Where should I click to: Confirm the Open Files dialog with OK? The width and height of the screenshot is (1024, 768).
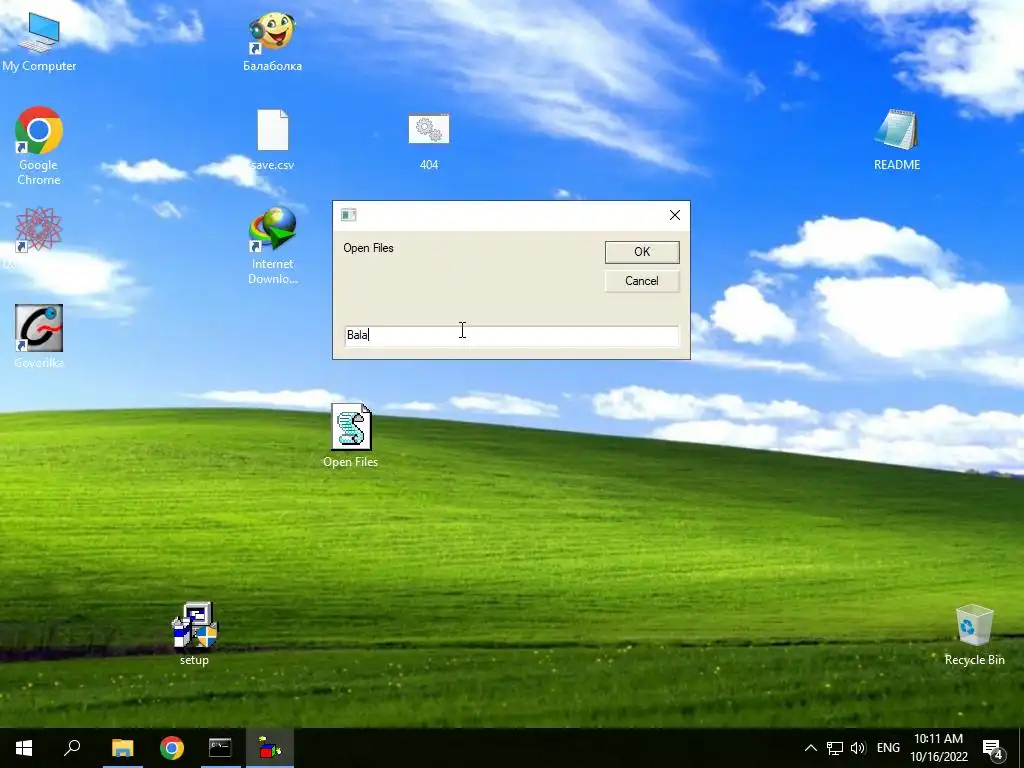(642, 252)
